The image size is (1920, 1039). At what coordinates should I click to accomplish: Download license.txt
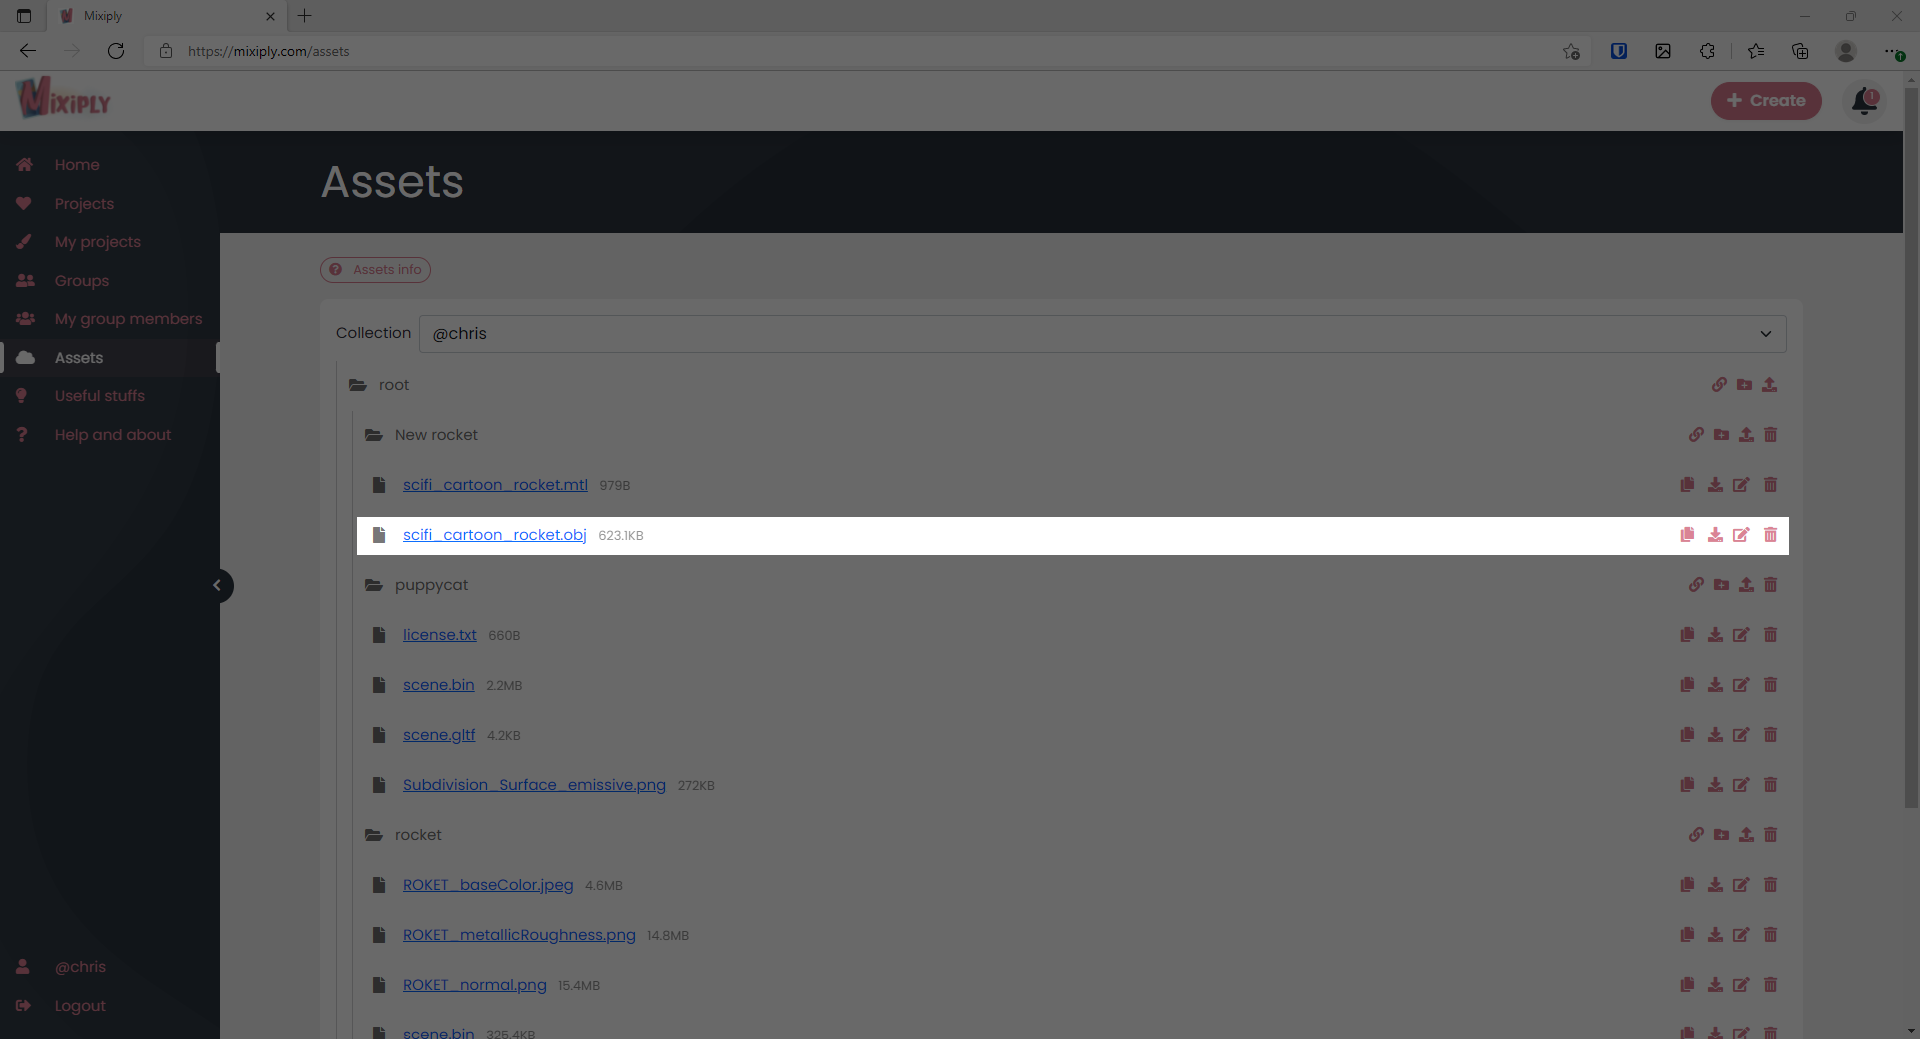[1715, 635]
